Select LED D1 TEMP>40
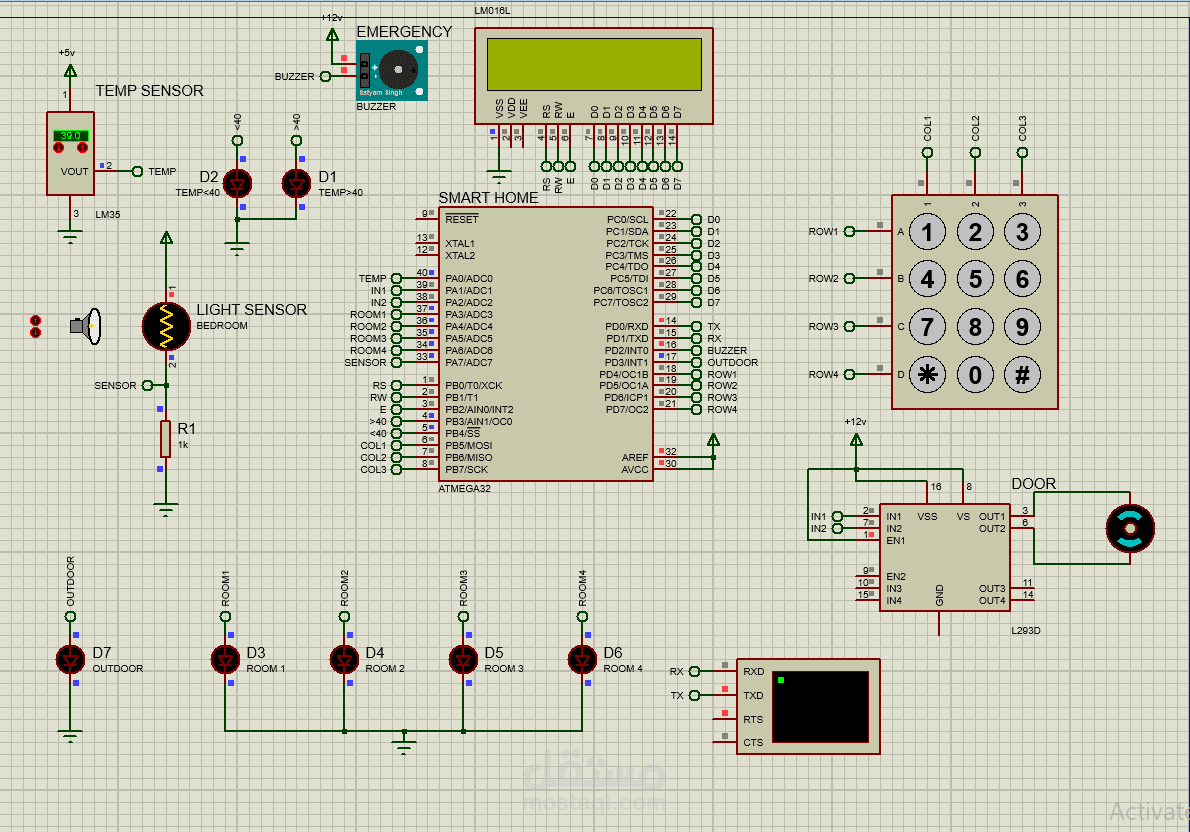 click(297, 184)
